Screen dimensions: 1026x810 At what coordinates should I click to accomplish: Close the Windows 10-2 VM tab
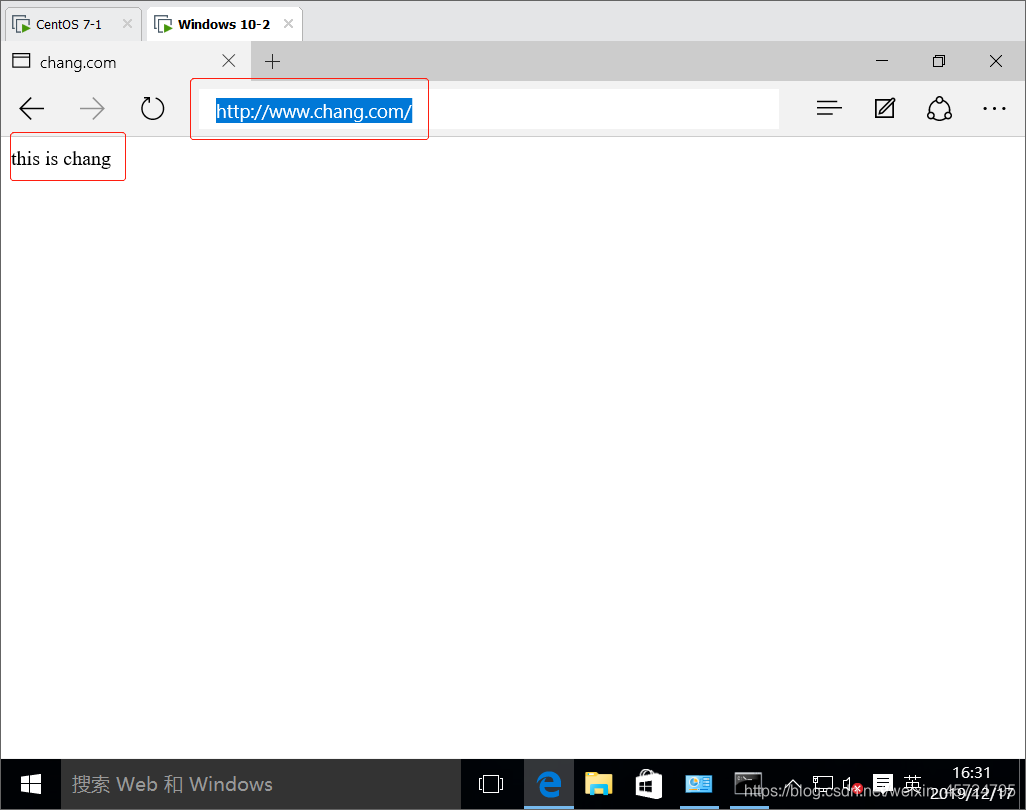pos(289,24)
